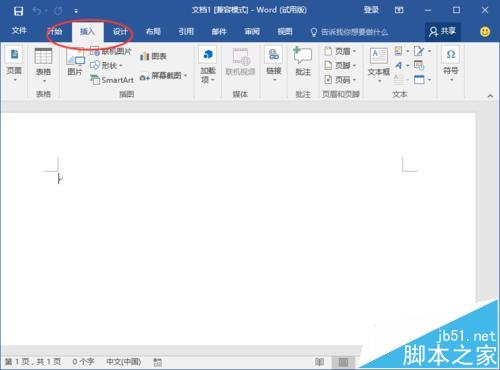This screenshot has width=500, height=370.
Task: Switch to the 设计 (Design) tab
Action: 120,32
